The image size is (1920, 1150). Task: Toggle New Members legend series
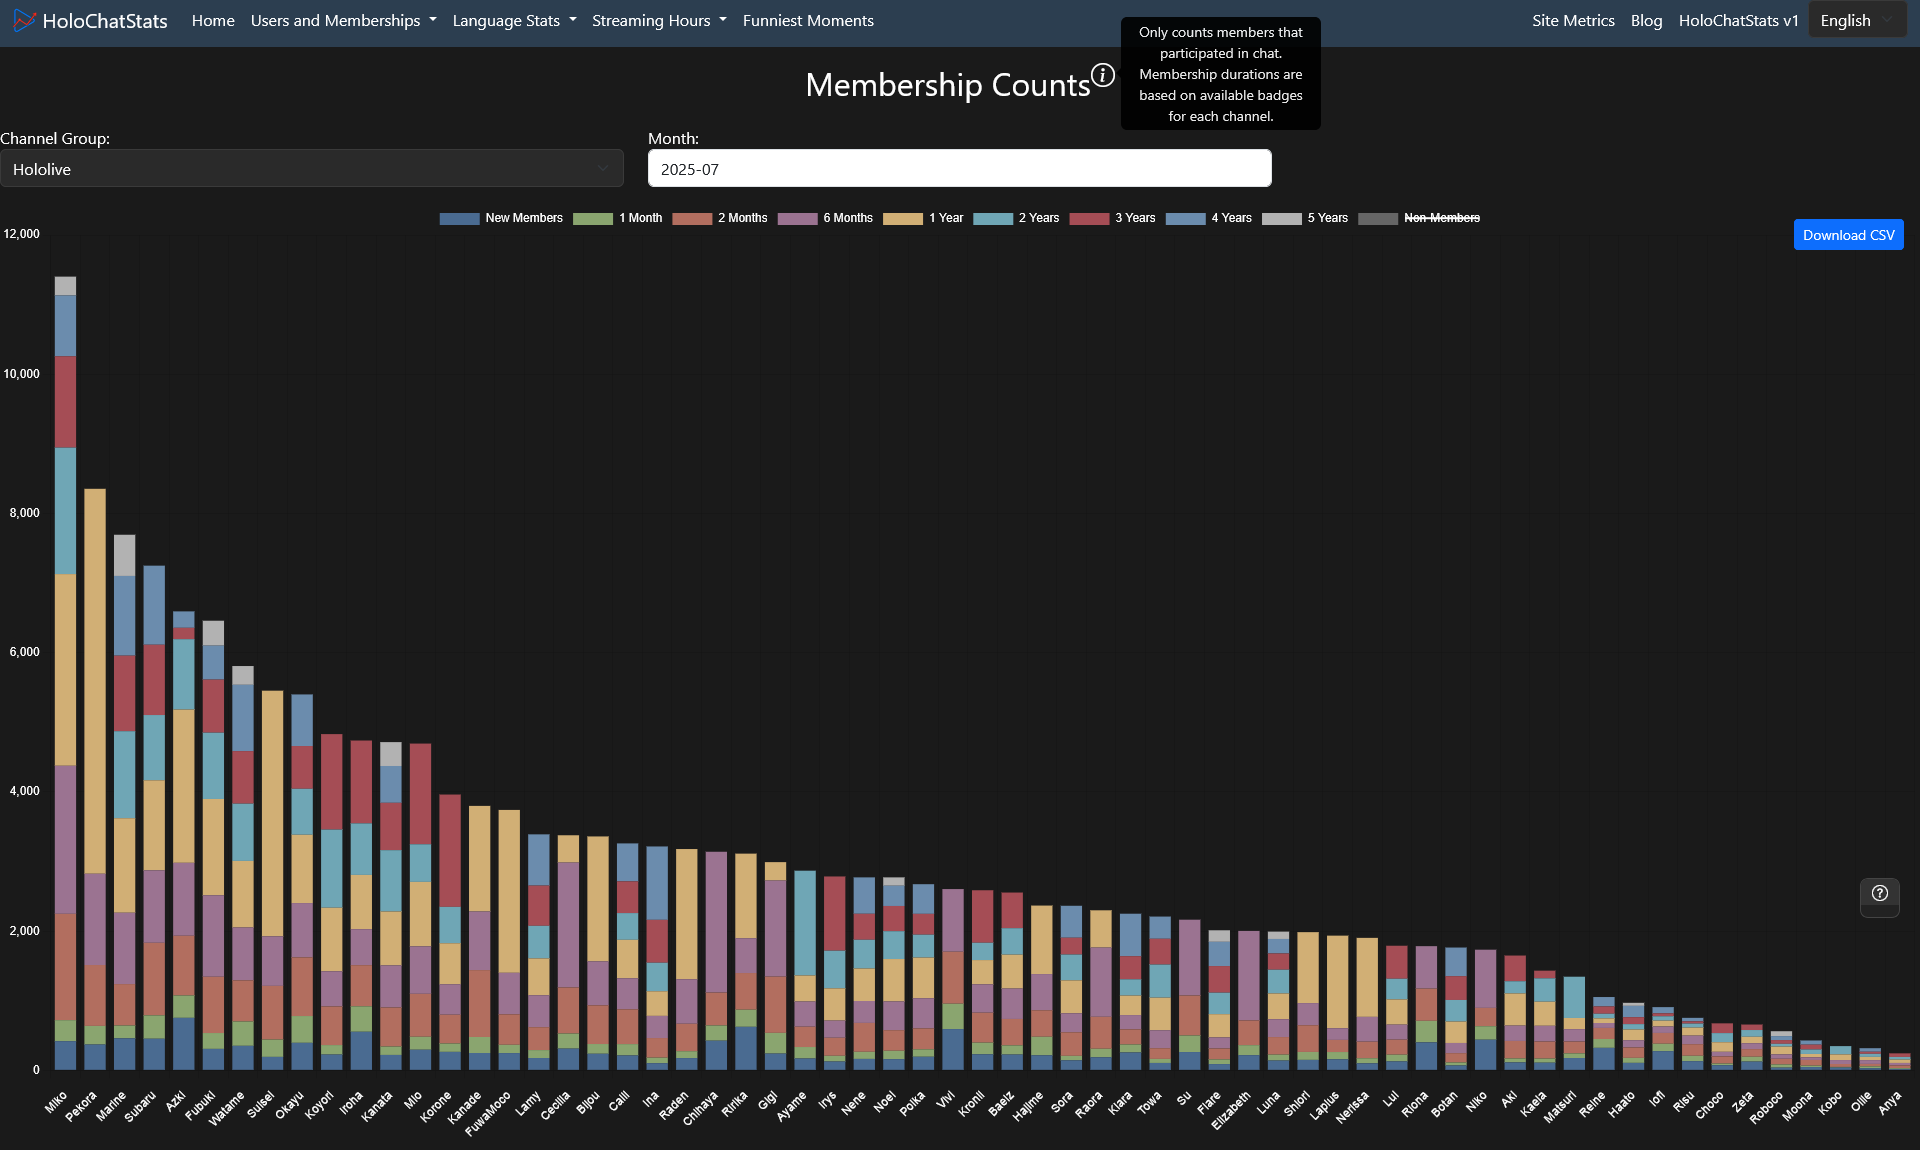501,218
